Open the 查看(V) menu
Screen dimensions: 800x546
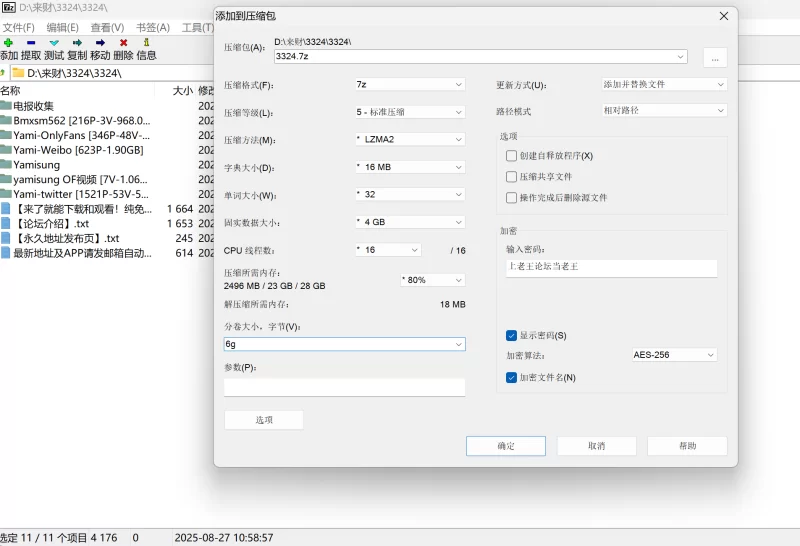[107, 28]
